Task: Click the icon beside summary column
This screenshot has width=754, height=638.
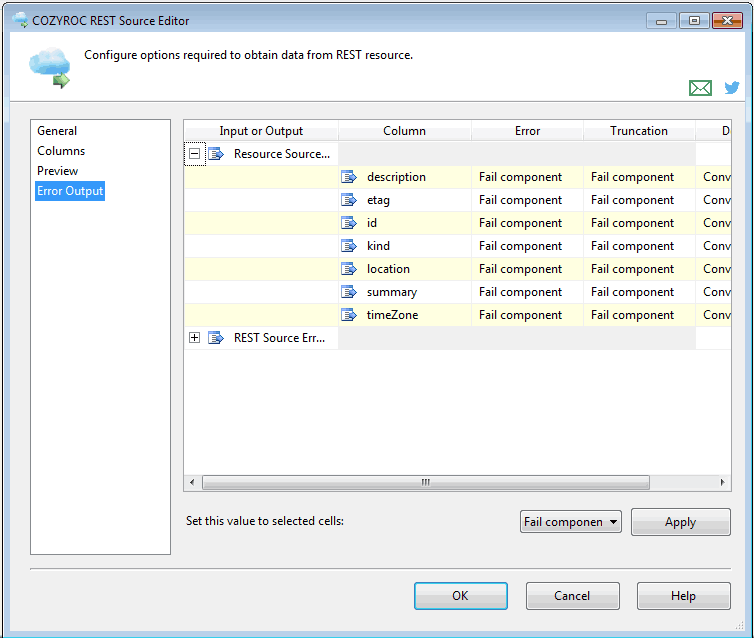Action: (349, 292)
